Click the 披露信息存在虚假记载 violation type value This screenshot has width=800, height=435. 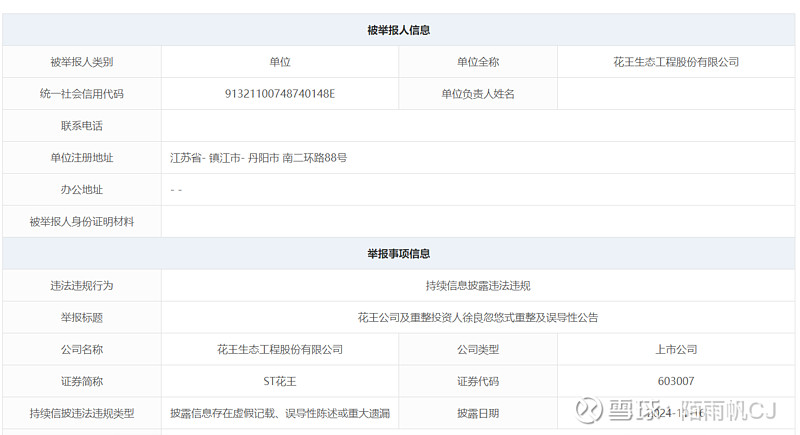click(280, 413)
